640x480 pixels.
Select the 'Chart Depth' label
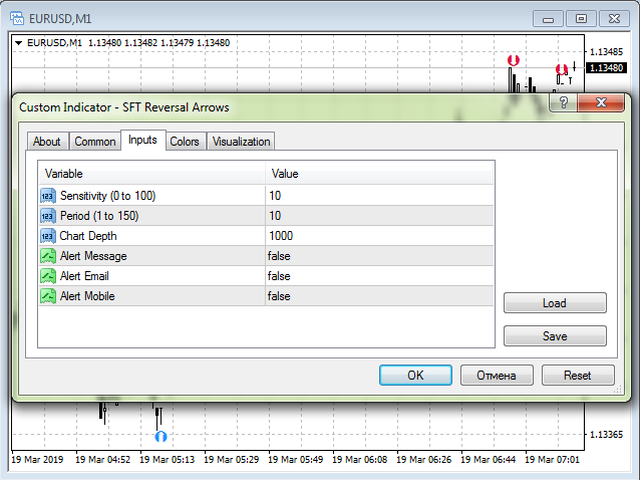click(88, 236)
